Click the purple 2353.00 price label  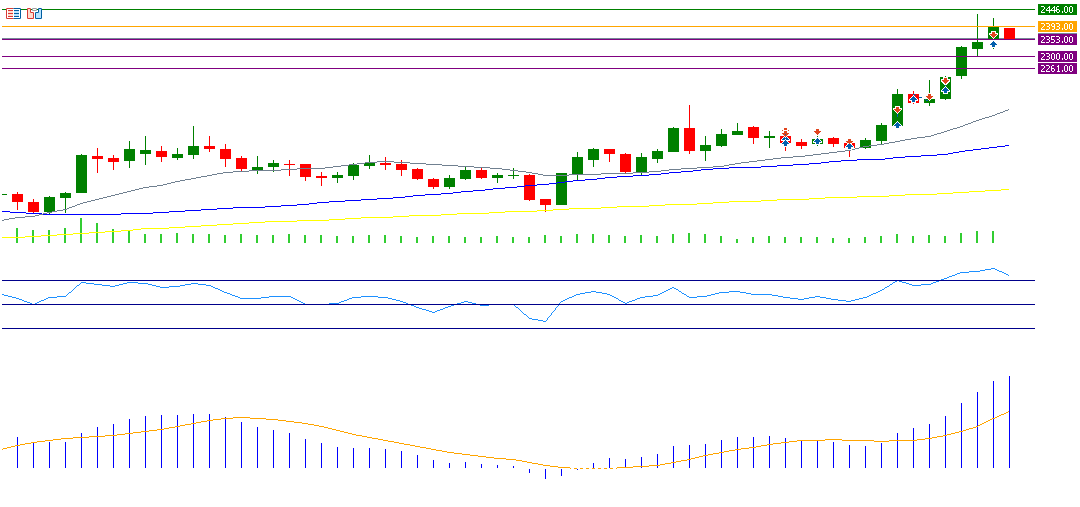coord(1057,39)
